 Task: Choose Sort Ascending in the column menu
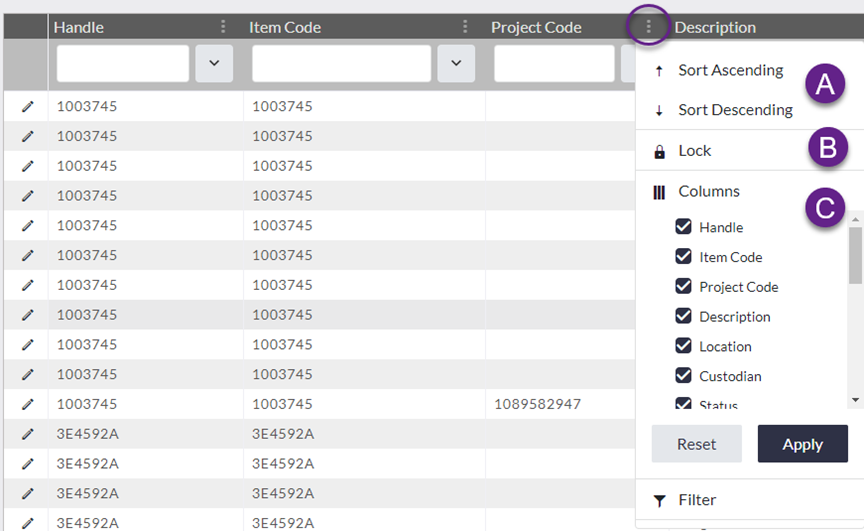pyautogui.click(x=730, y=71)
